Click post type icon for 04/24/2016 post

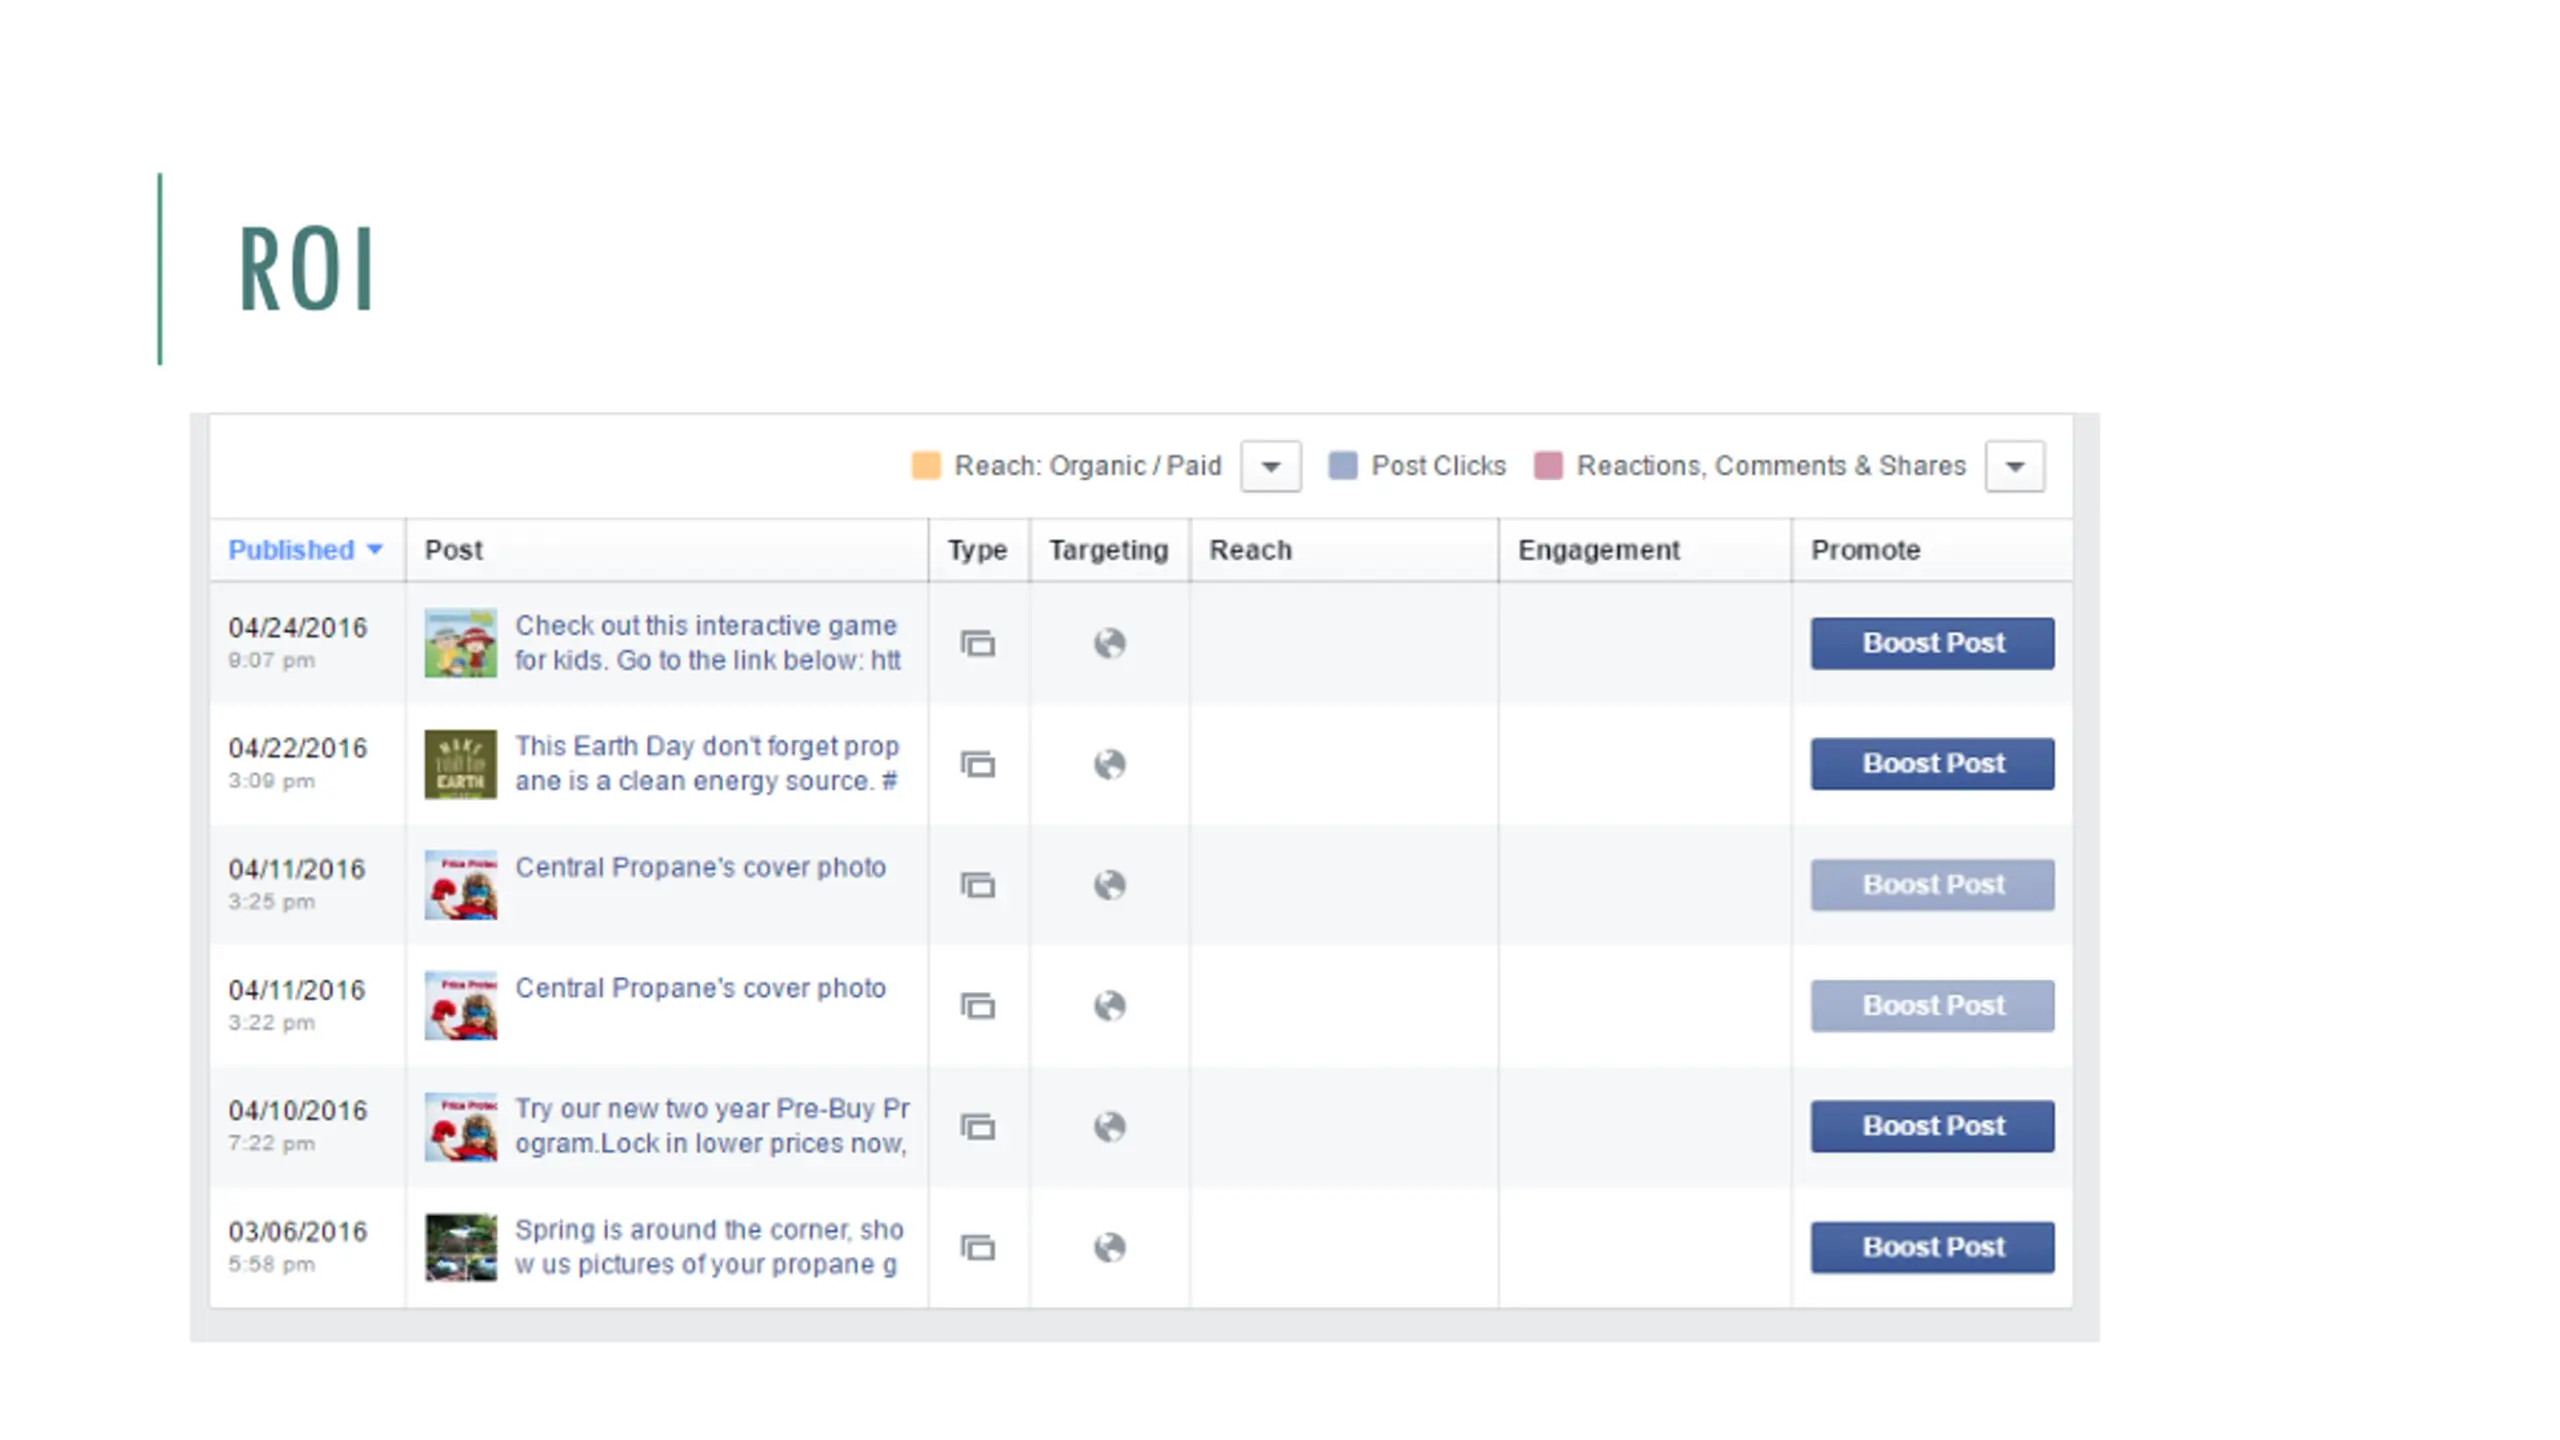click(x=977, y=643)
